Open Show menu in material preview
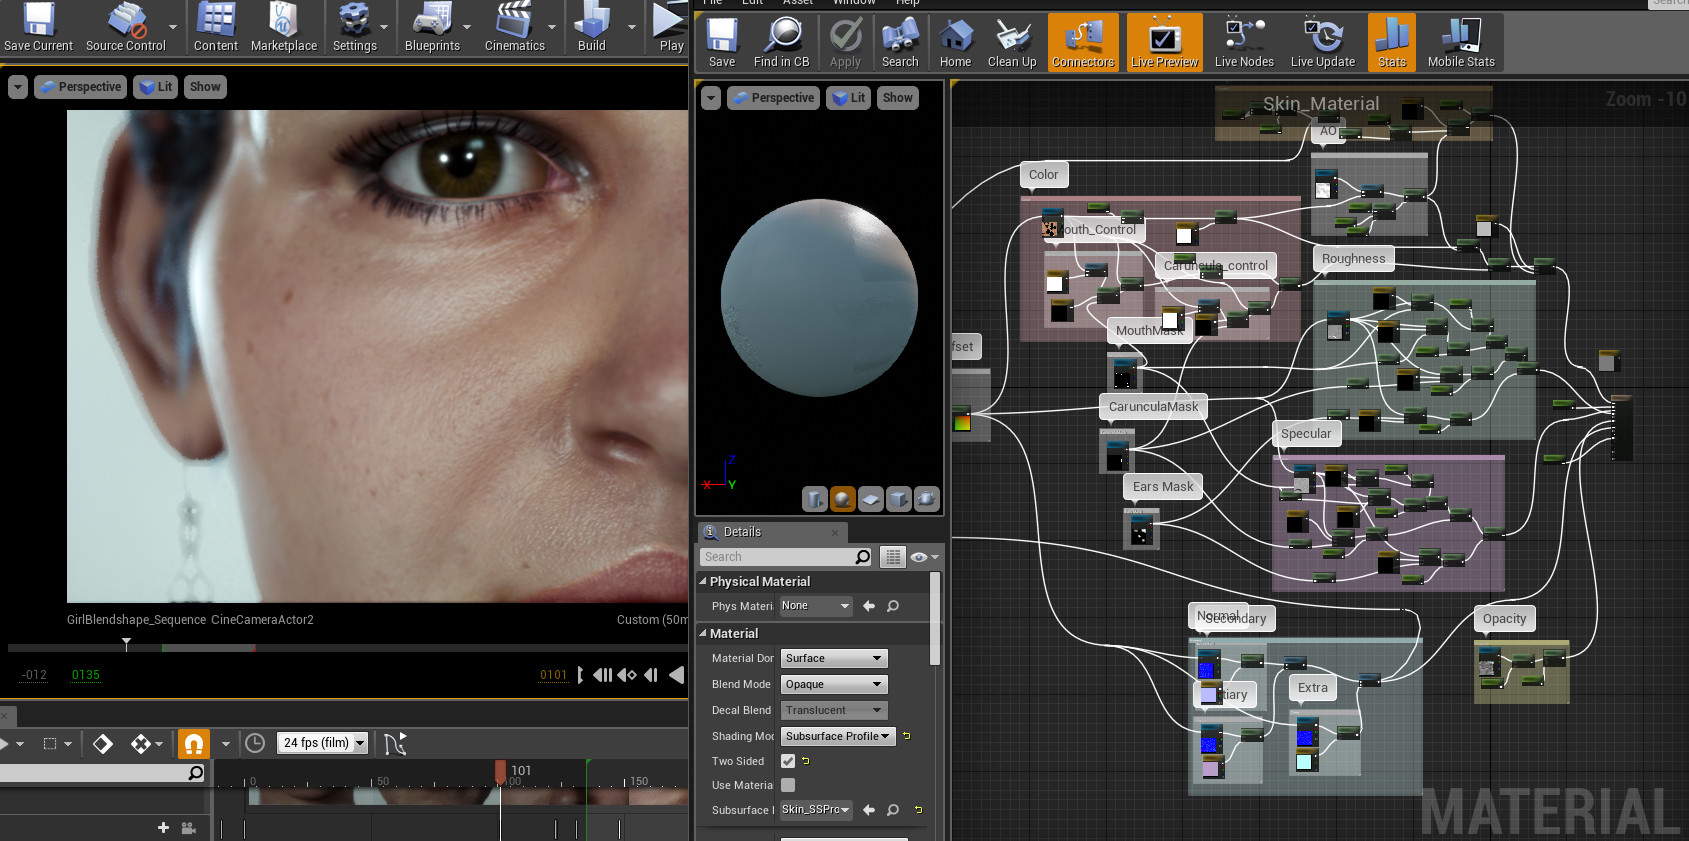 click(897, 98)
